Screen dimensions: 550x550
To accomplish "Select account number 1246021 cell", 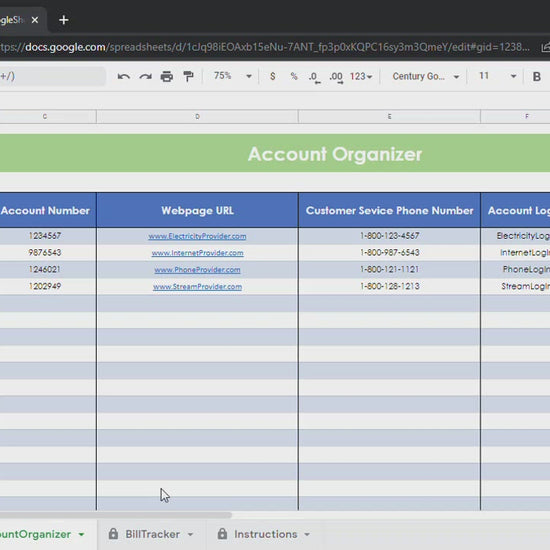I will pos(48,269).
